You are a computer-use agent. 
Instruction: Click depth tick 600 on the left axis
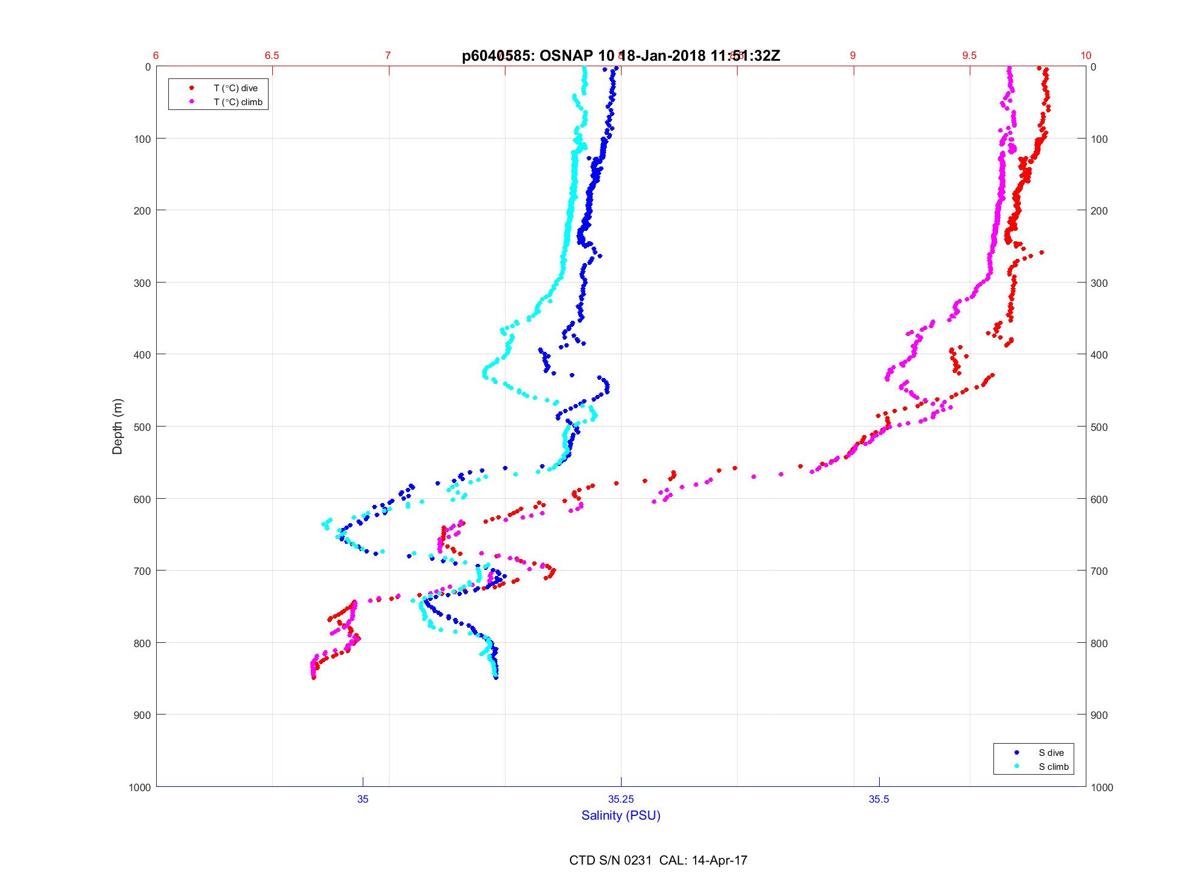pos(141,499)
